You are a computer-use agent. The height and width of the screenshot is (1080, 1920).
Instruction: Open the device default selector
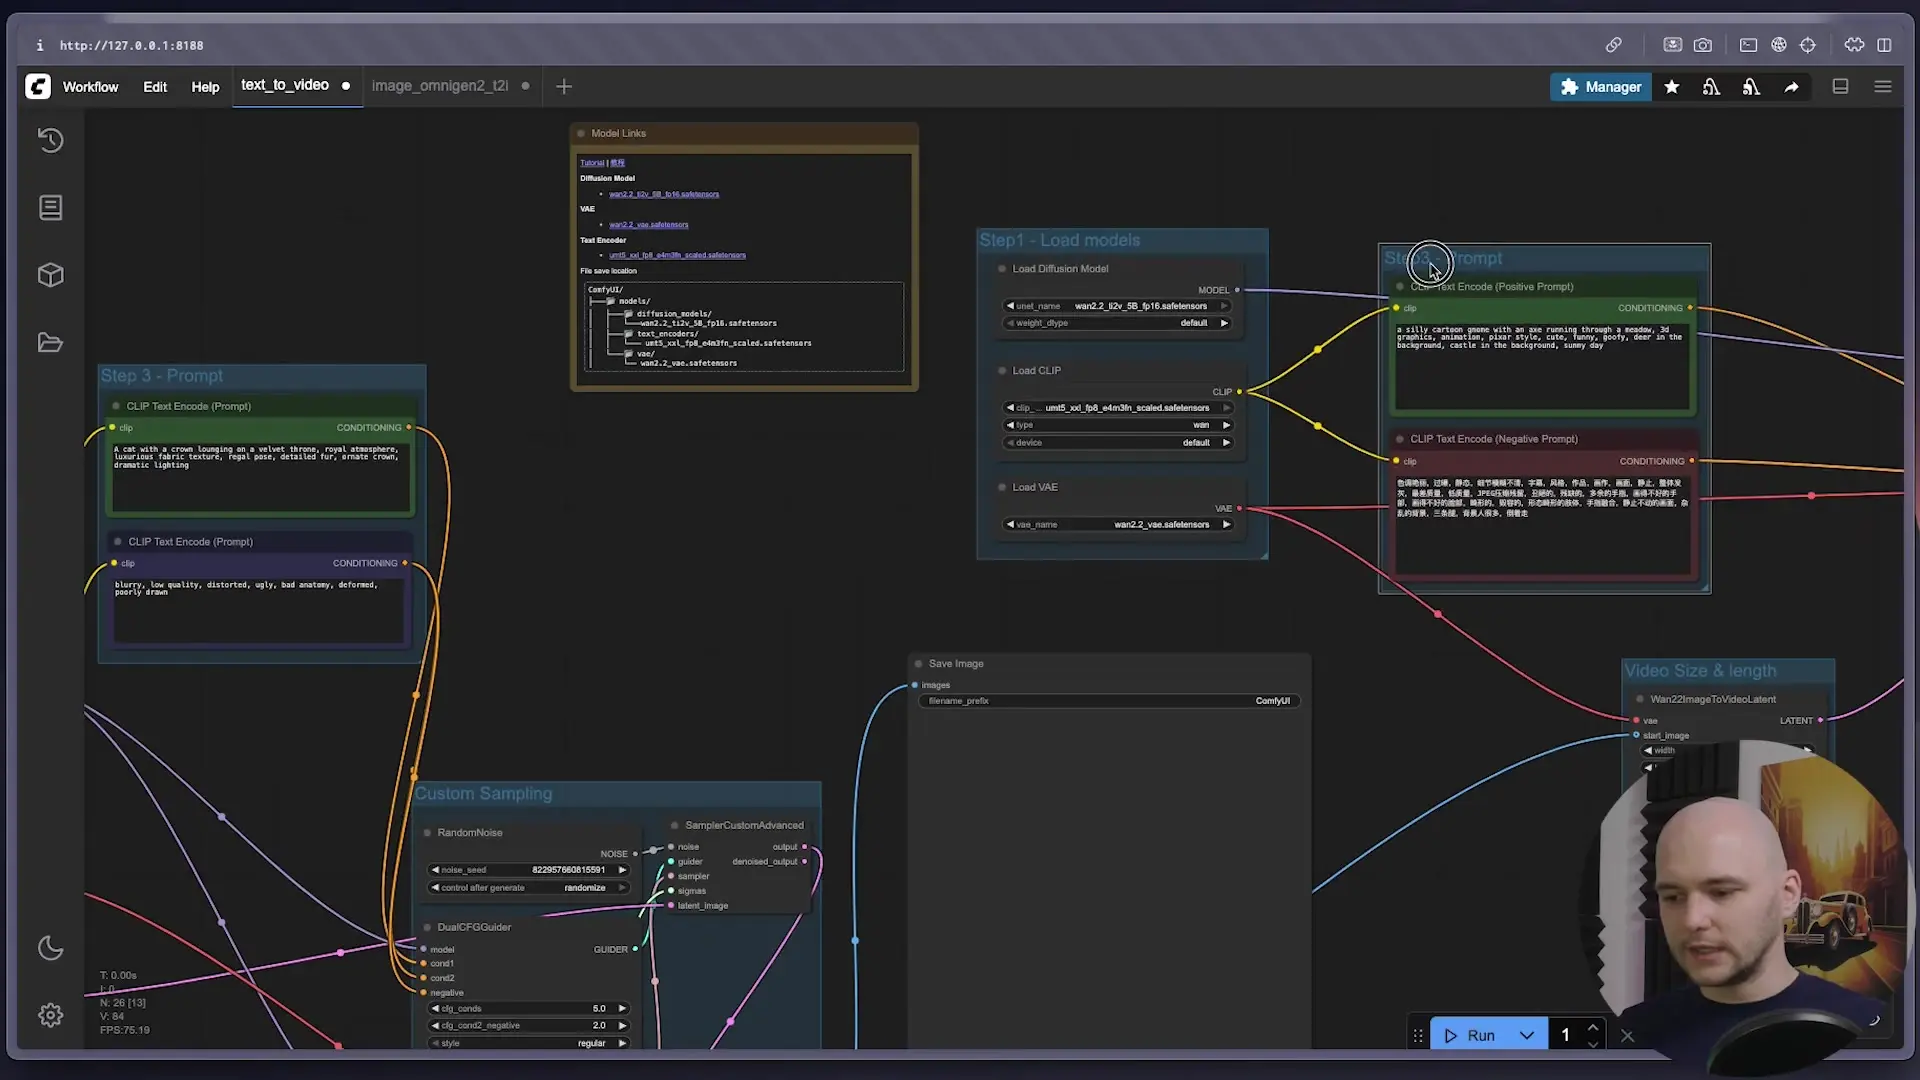(x=1118, y=443)
